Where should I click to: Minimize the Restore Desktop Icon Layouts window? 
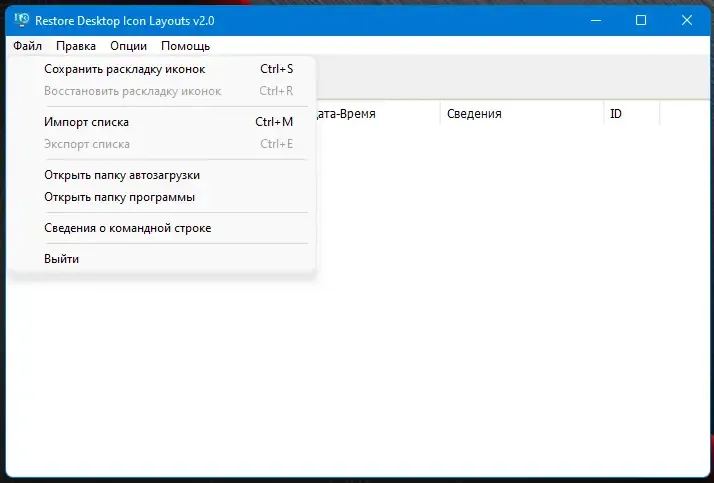coord(596,20)
